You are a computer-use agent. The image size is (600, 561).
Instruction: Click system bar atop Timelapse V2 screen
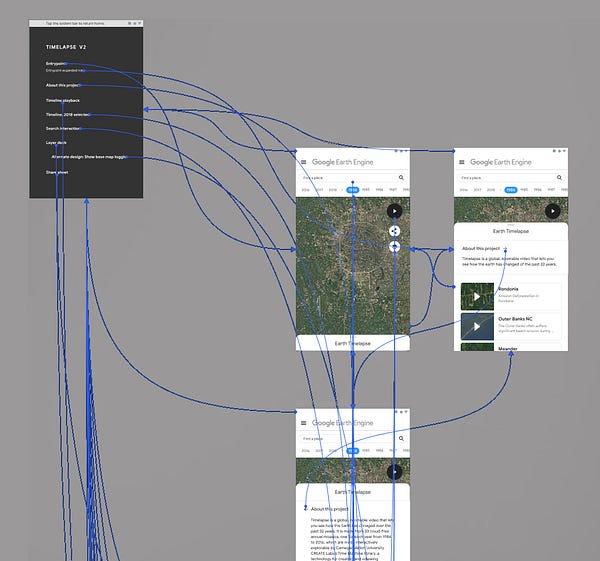[86, 23]
